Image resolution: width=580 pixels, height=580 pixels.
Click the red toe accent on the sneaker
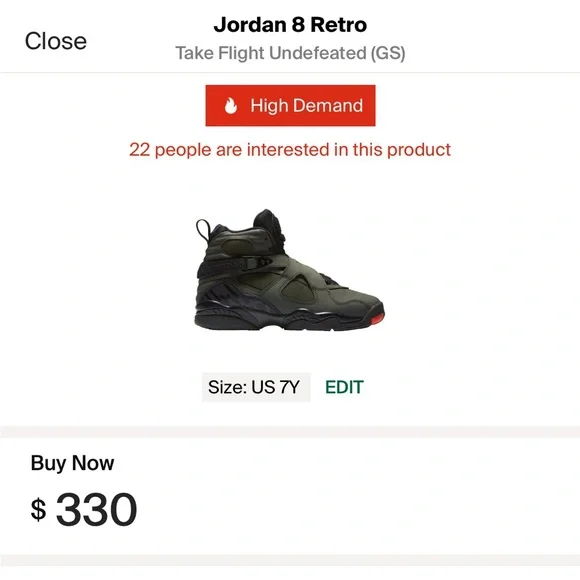[x=376, y=318]
